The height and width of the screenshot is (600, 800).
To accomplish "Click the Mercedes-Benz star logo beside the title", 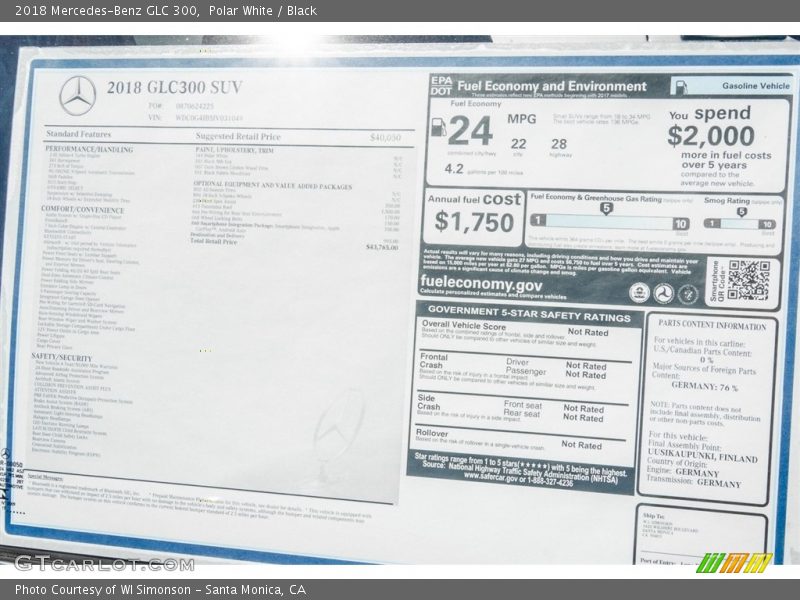I will point(78,95).
